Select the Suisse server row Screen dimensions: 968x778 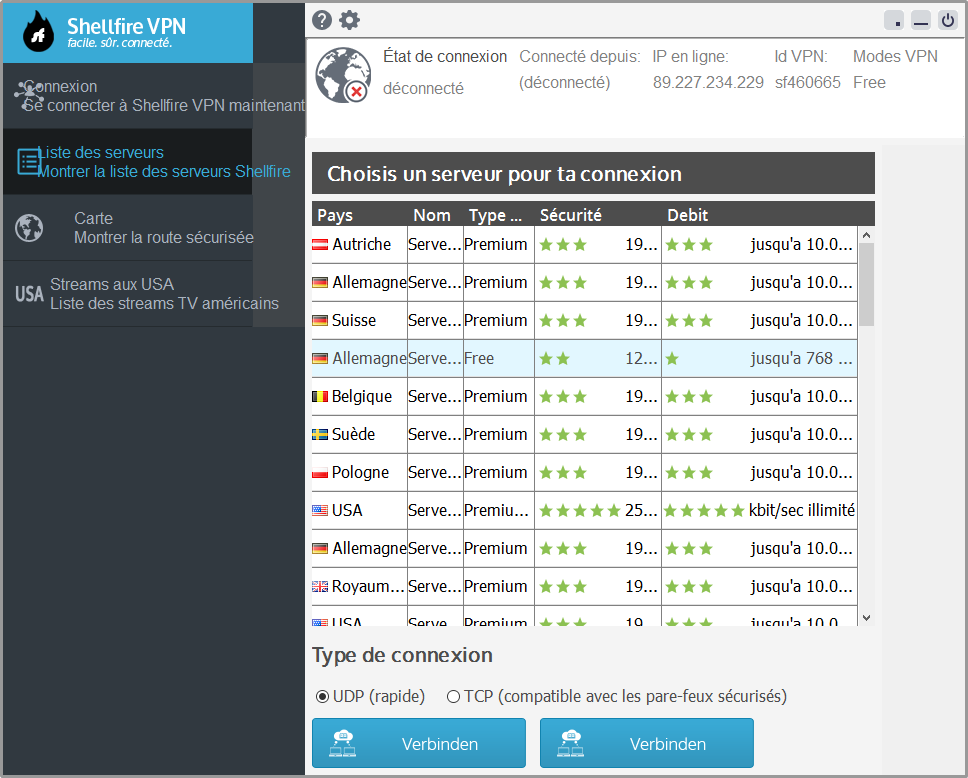point(585,320)
